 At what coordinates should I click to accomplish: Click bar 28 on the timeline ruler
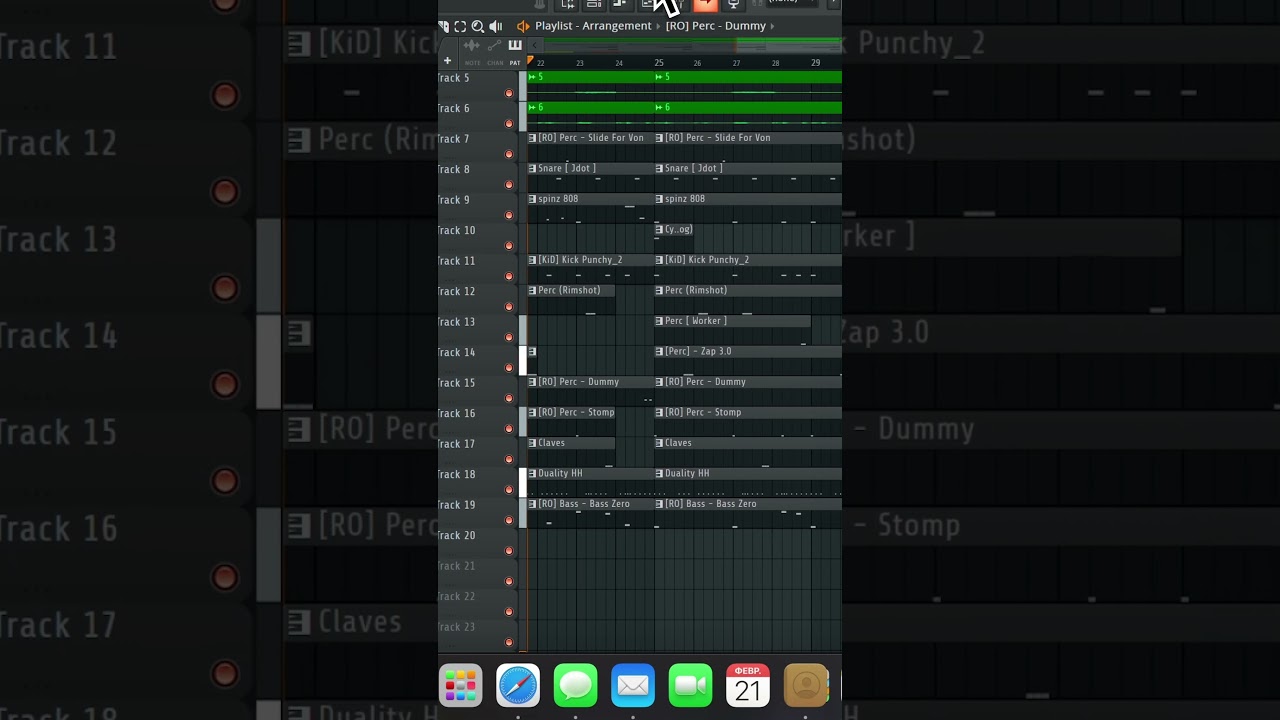coord(776,63)
